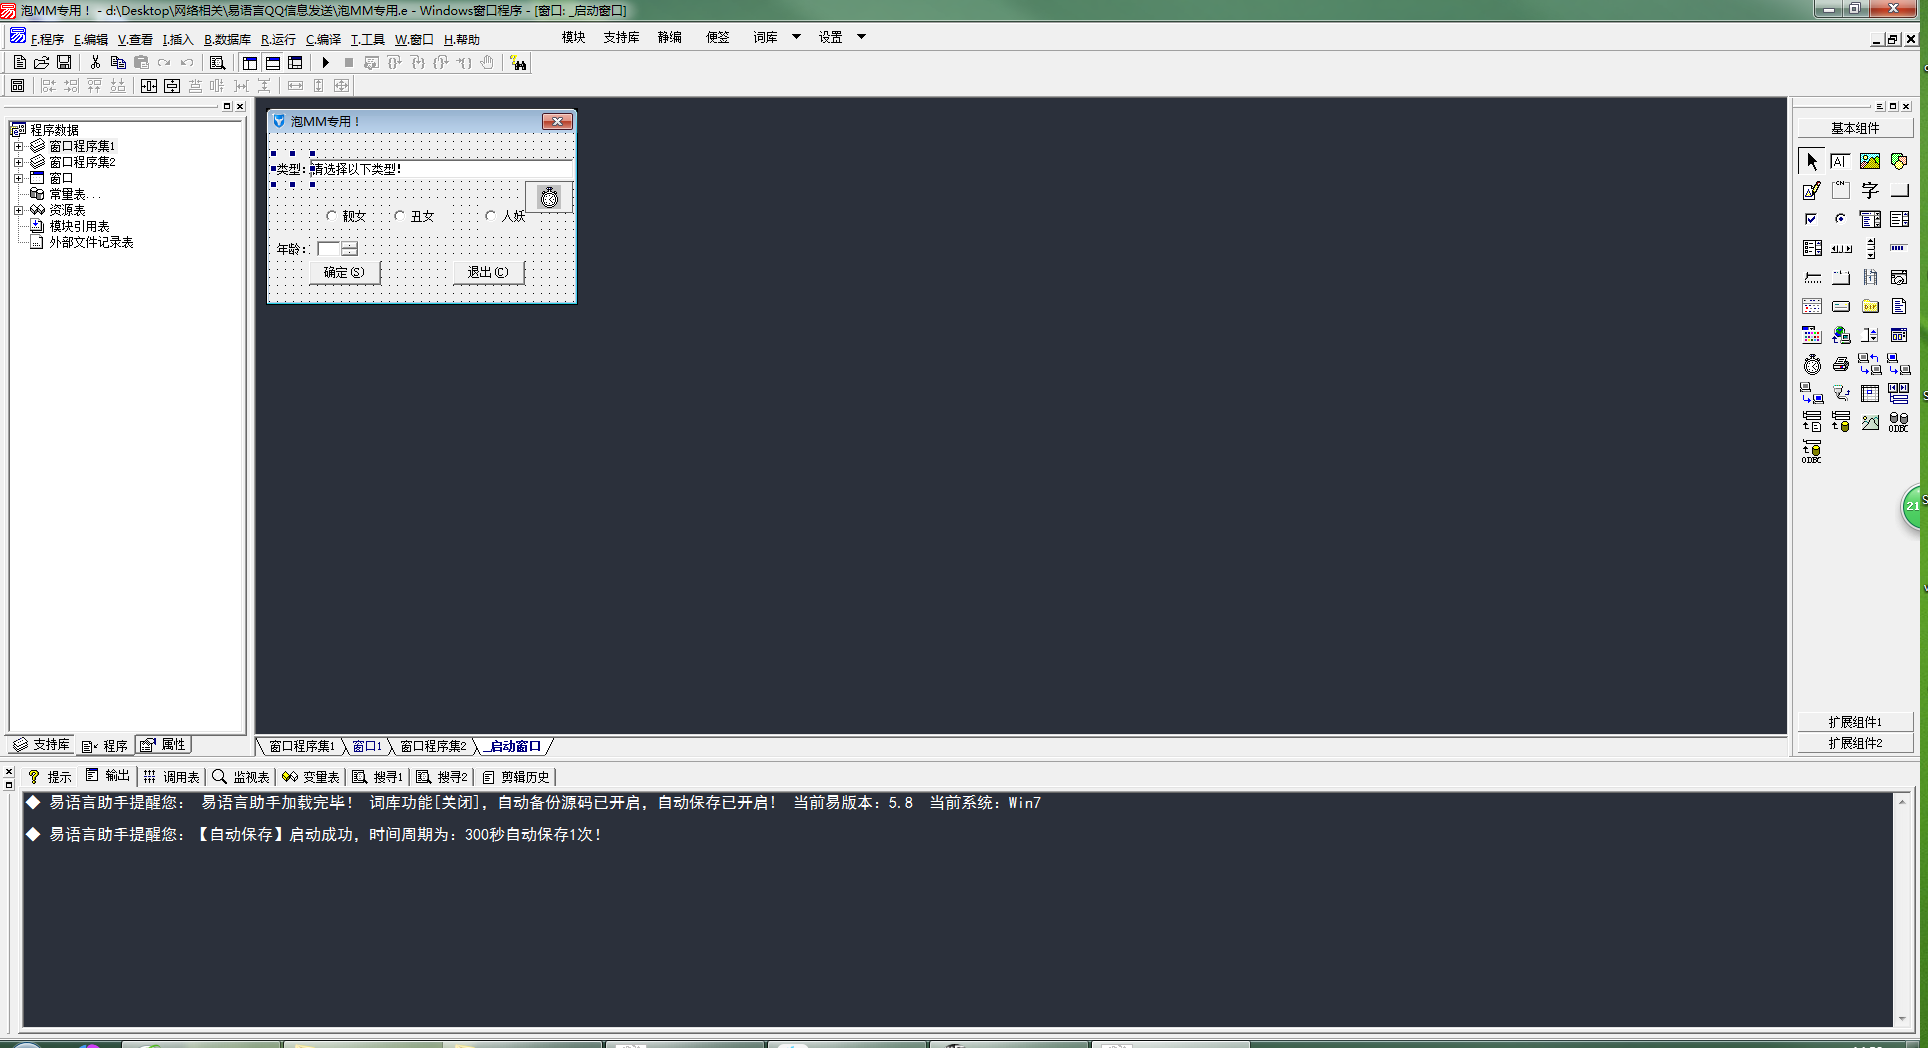This screenshot has width=1928, height=1048.
Task: Select the combo box component icon
Action: click(x=1869, y=219)
